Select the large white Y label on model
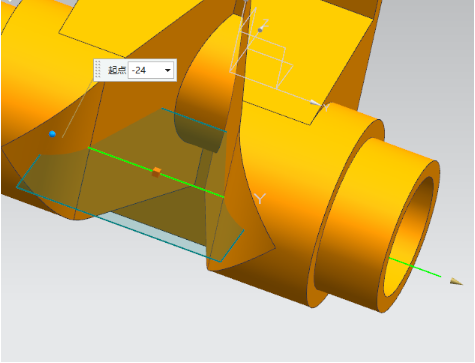The width and height of the screenshot is (475, 363). (260, 199)
